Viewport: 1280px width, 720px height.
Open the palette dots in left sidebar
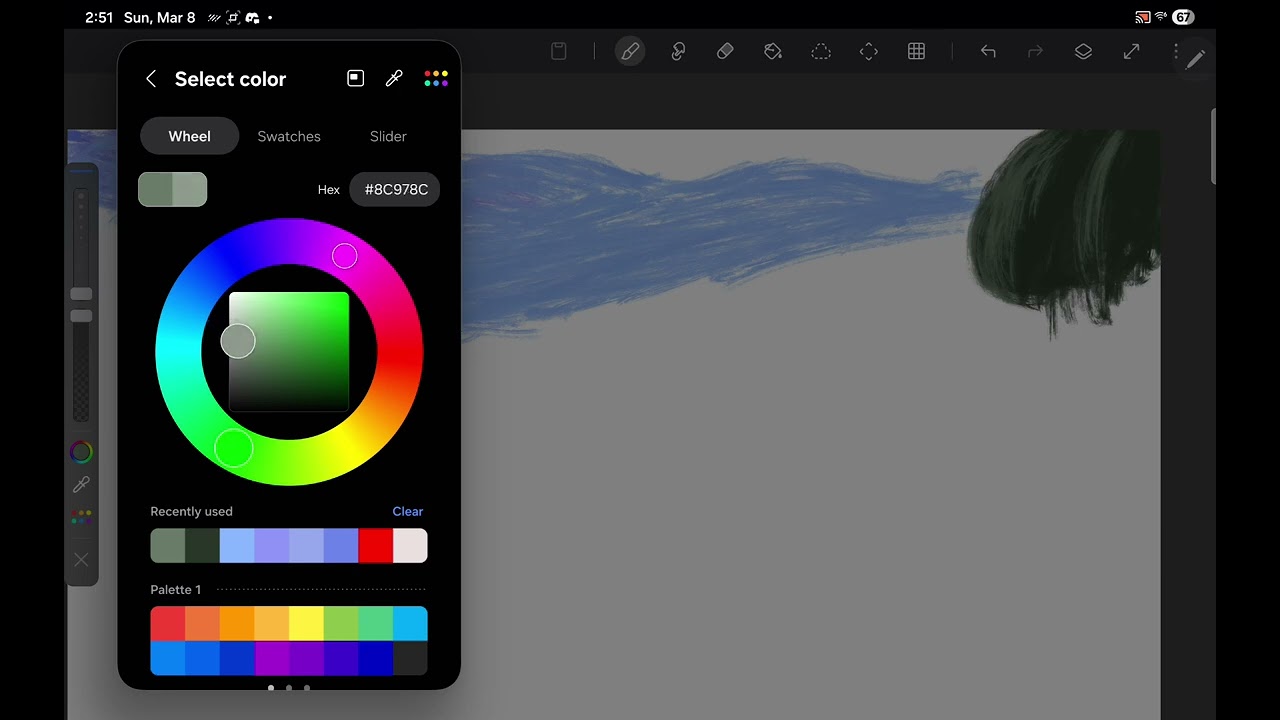tap(81, 517)
